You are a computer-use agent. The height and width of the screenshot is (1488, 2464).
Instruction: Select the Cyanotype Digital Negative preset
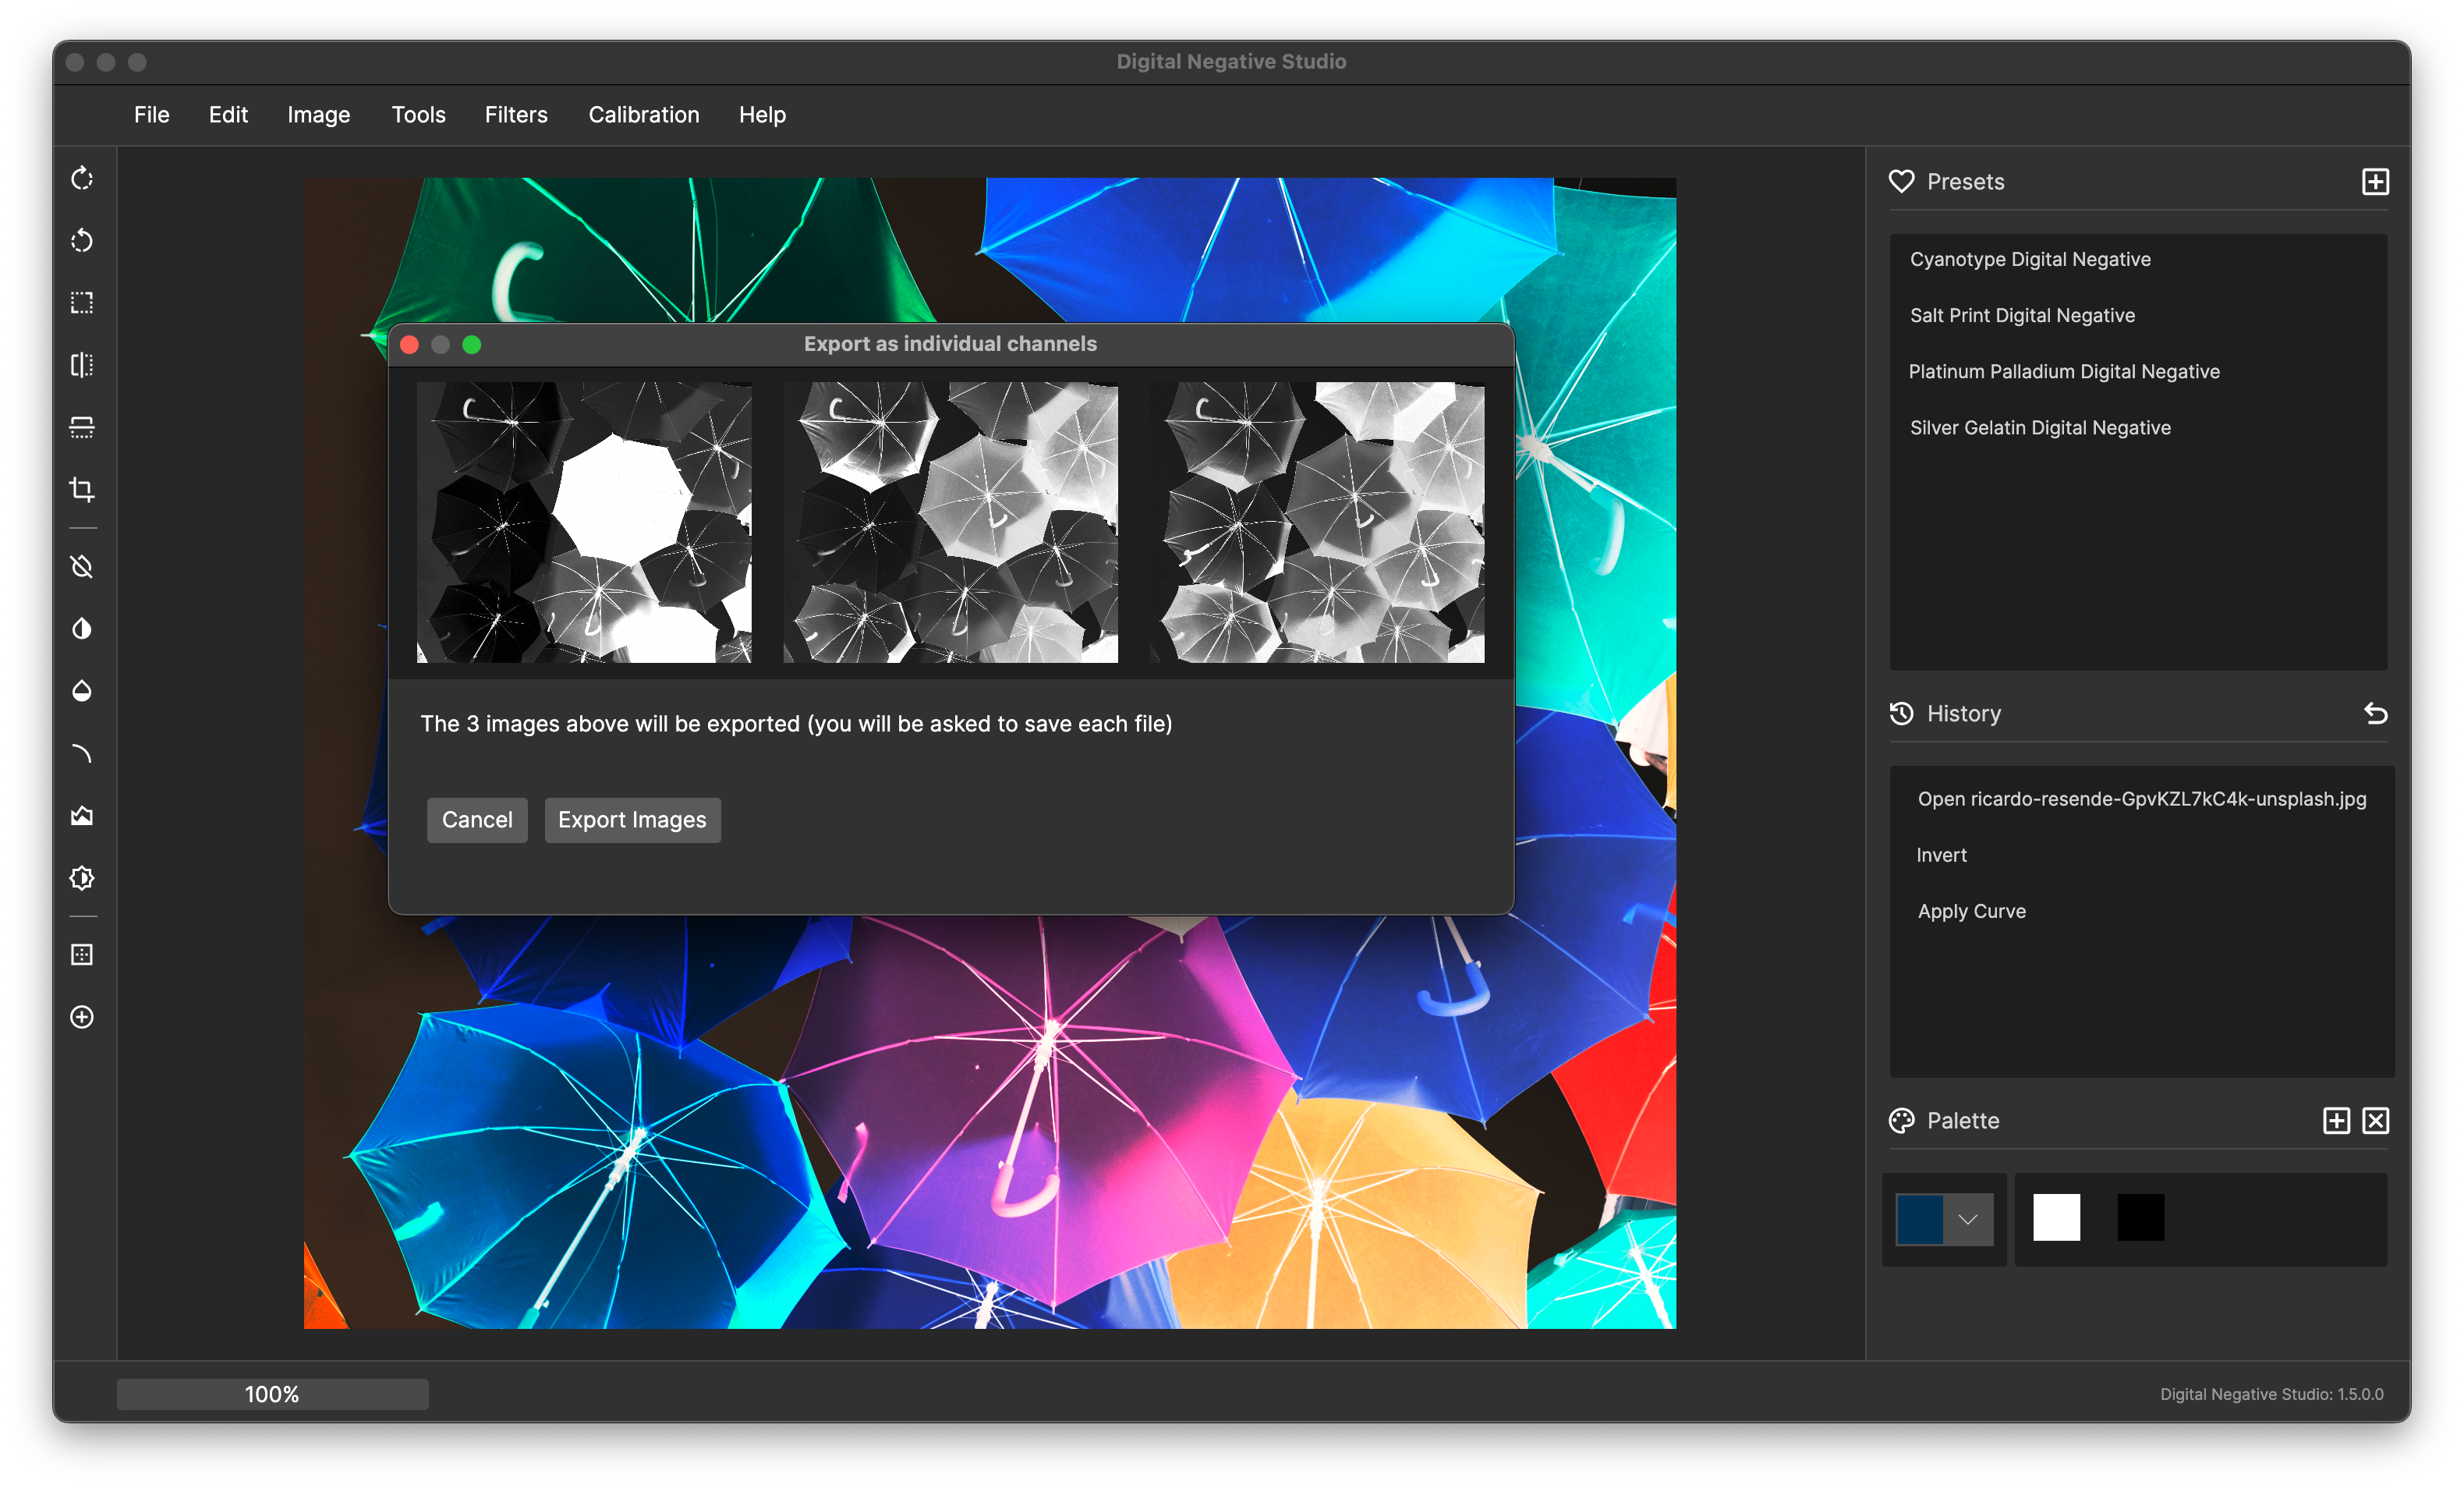click(x=2031, y=259)
